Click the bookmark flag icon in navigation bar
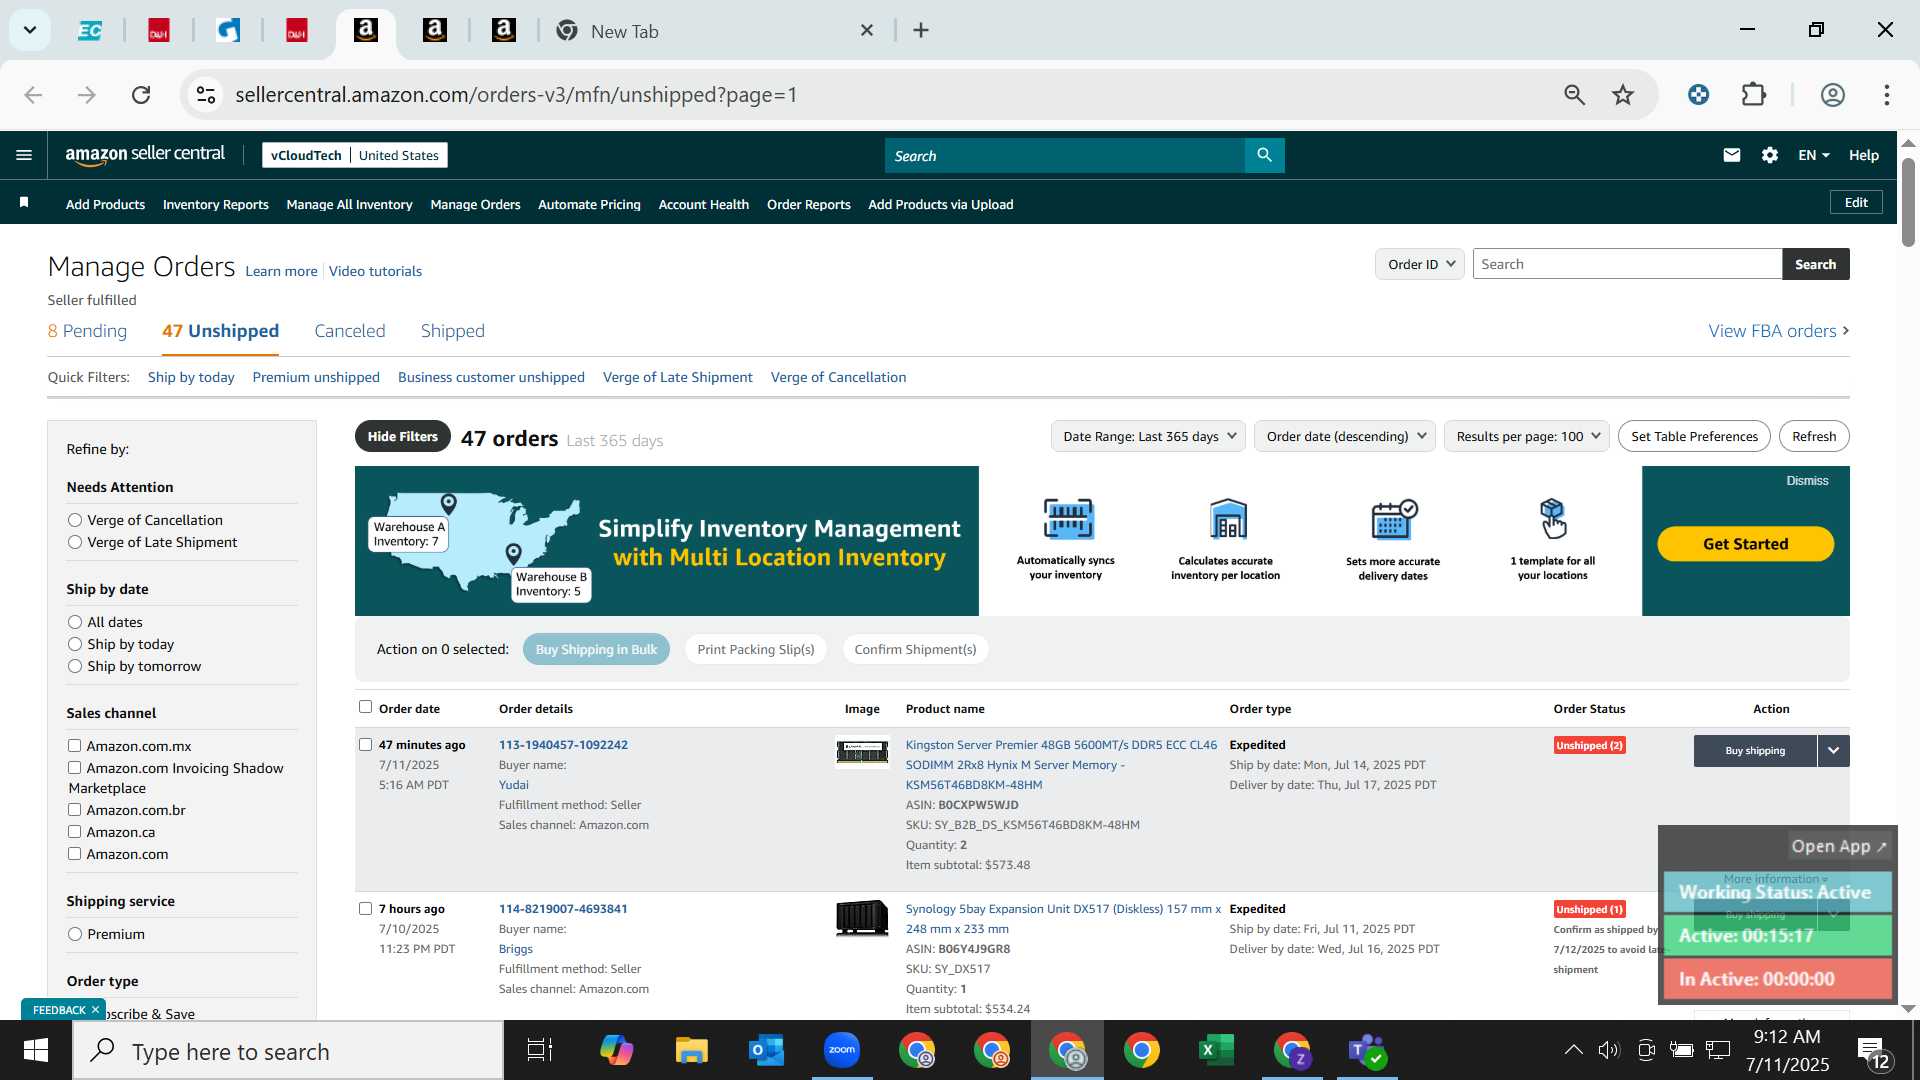The height and width of the screenshot is (1080, 1920). tap(24, 203)
